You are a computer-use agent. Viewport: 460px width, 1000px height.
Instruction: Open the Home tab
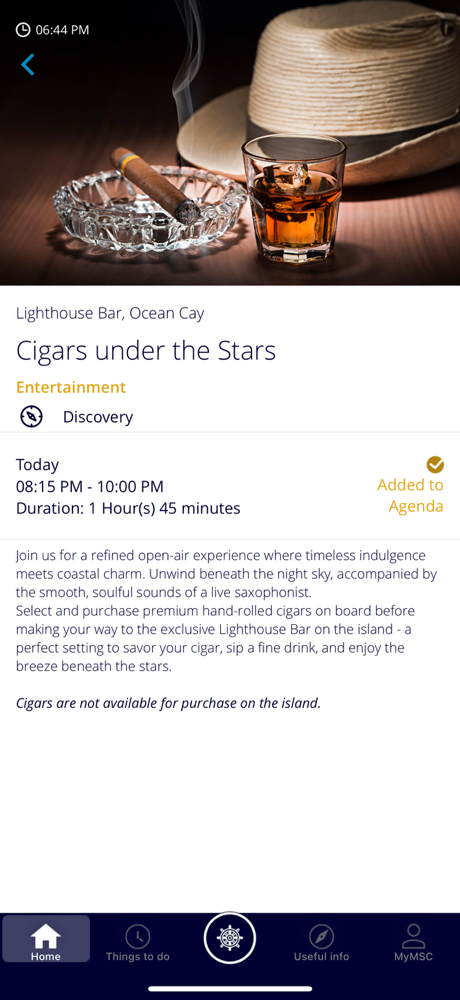pos(46,939)
